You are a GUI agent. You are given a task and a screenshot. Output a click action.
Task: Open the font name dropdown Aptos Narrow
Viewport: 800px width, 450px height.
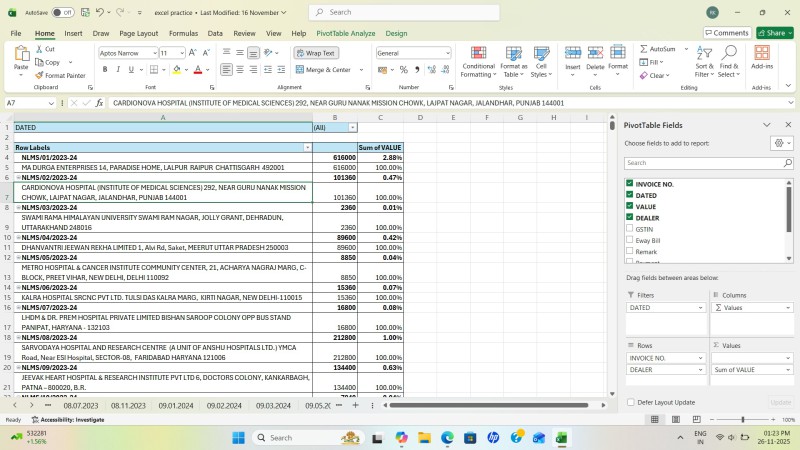tap(153, 53)
